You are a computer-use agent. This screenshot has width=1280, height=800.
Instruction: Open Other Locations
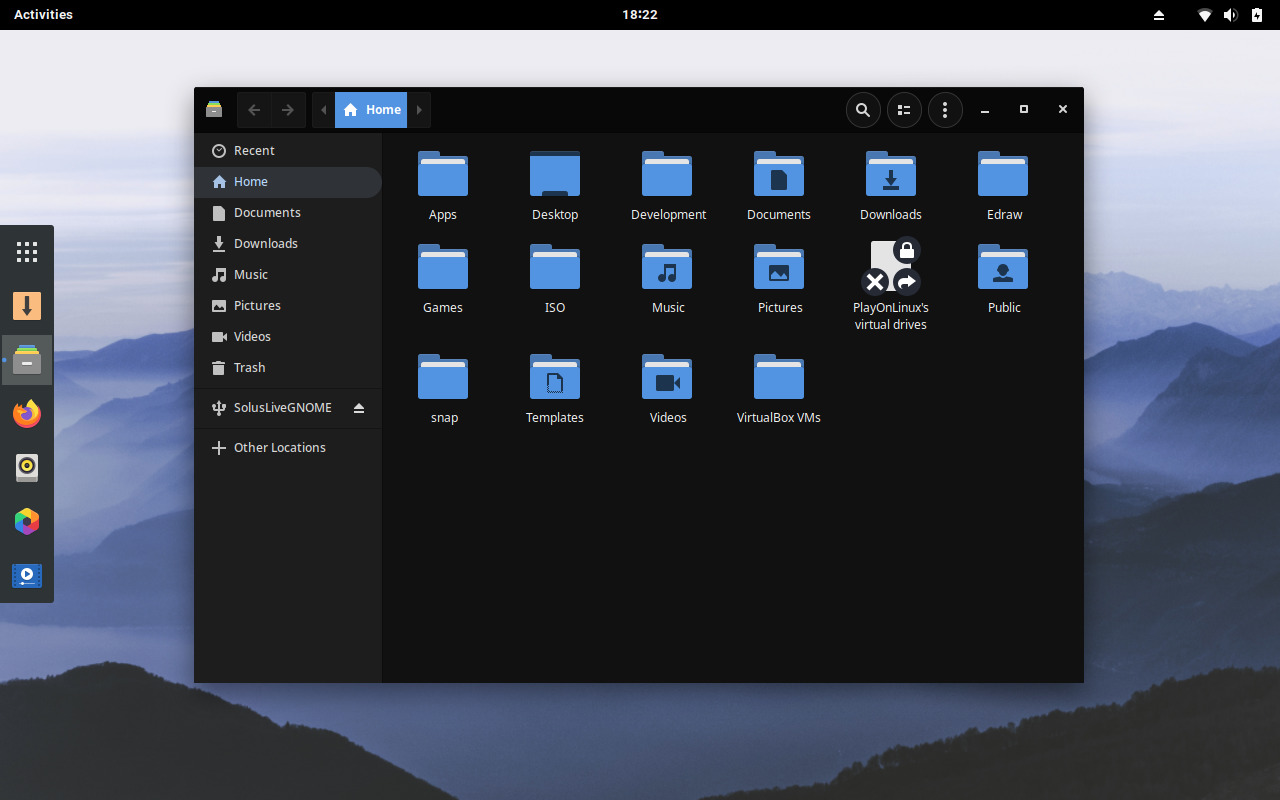click(279, 447)
